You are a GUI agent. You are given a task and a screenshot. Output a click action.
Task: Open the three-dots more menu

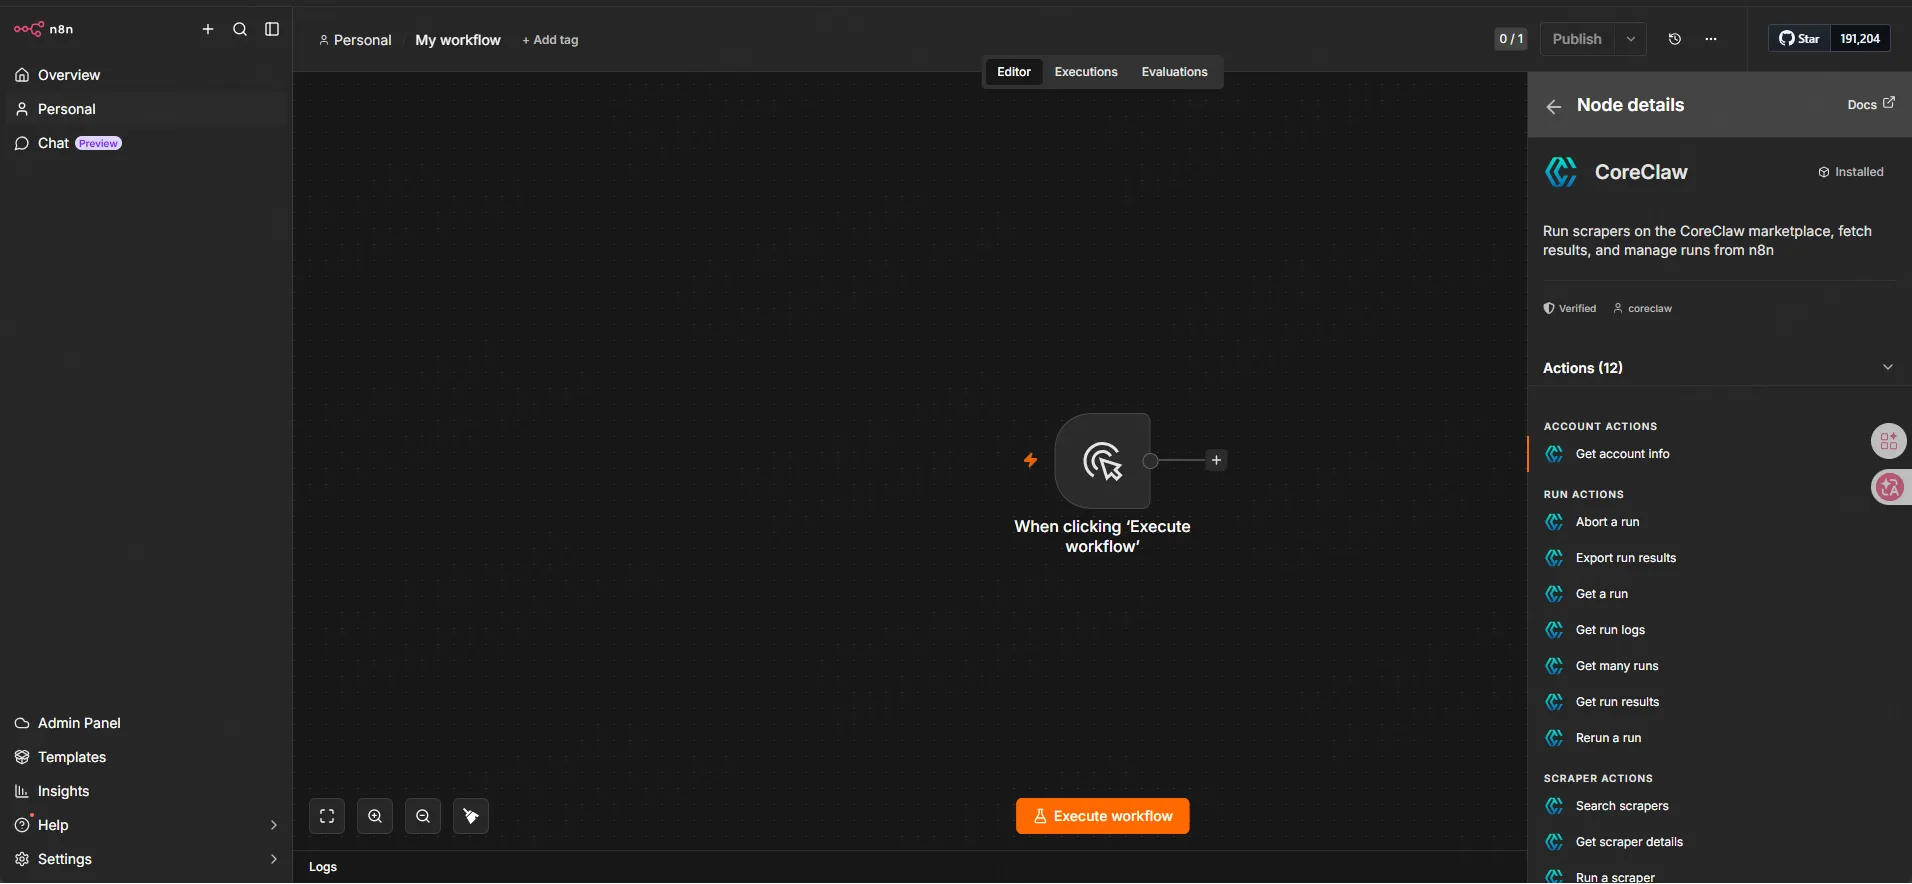[1711, 39]
